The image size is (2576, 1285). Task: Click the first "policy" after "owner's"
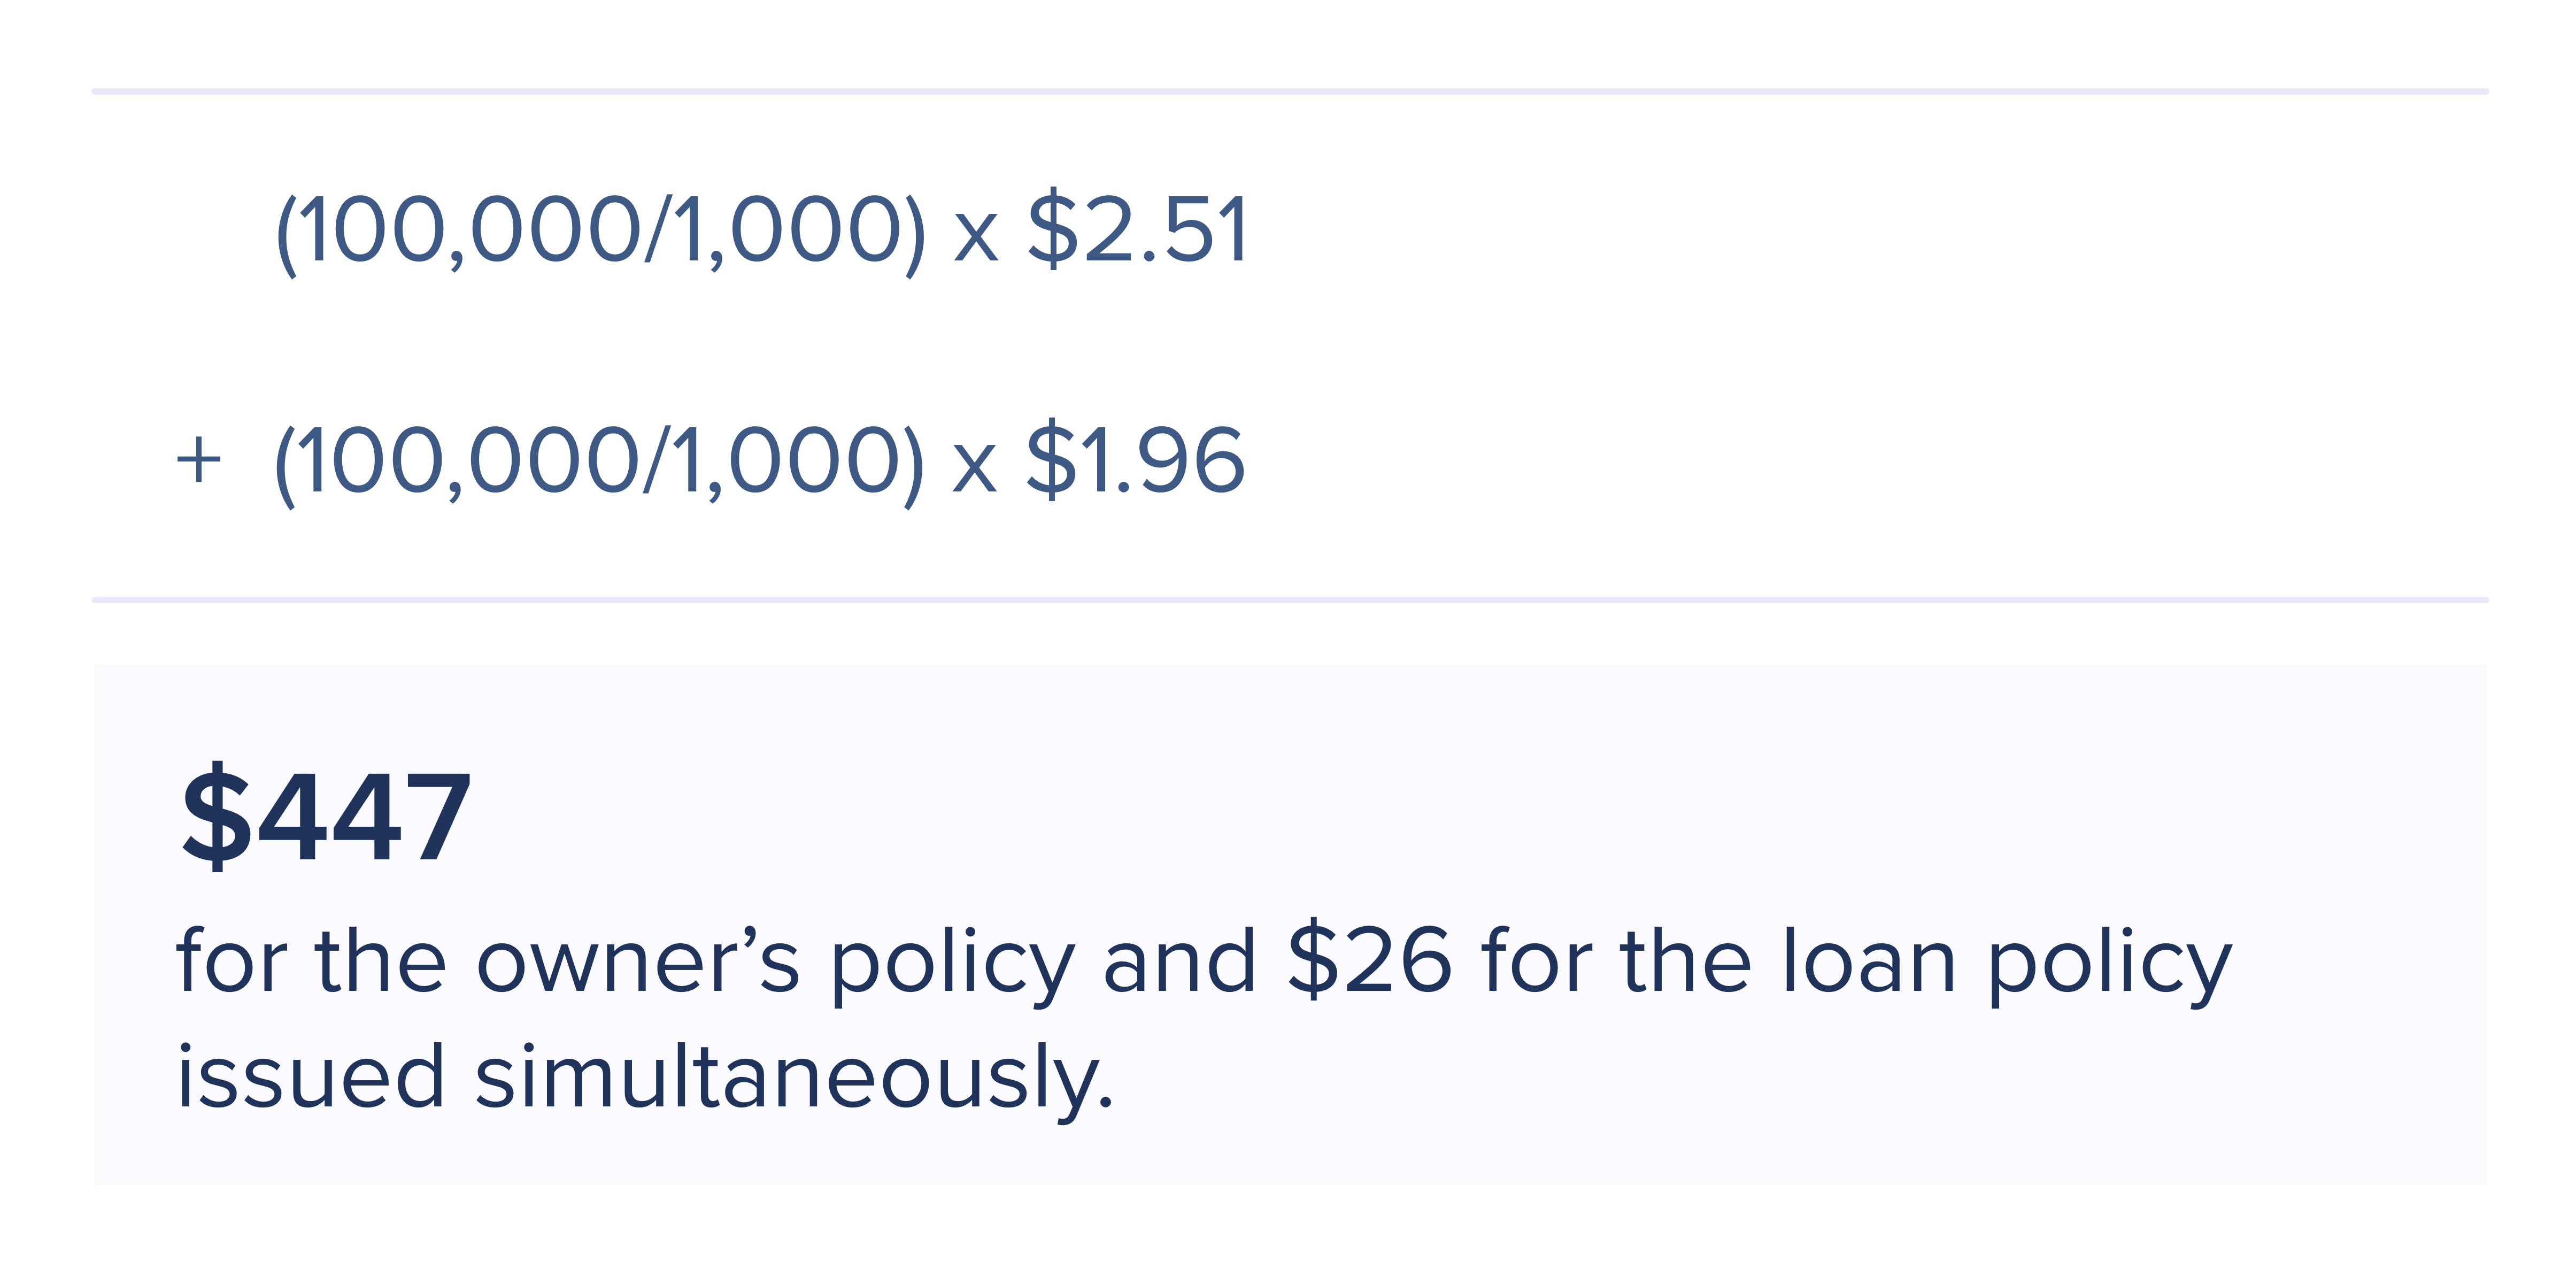pos(952,965)
